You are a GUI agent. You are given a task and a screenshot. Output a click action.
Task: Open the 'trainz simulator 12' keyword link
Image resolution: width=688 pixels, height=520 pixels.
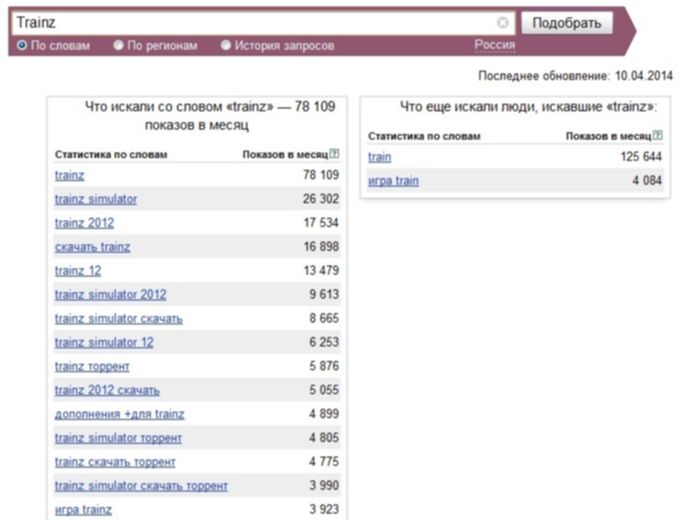tap(104, 342)
